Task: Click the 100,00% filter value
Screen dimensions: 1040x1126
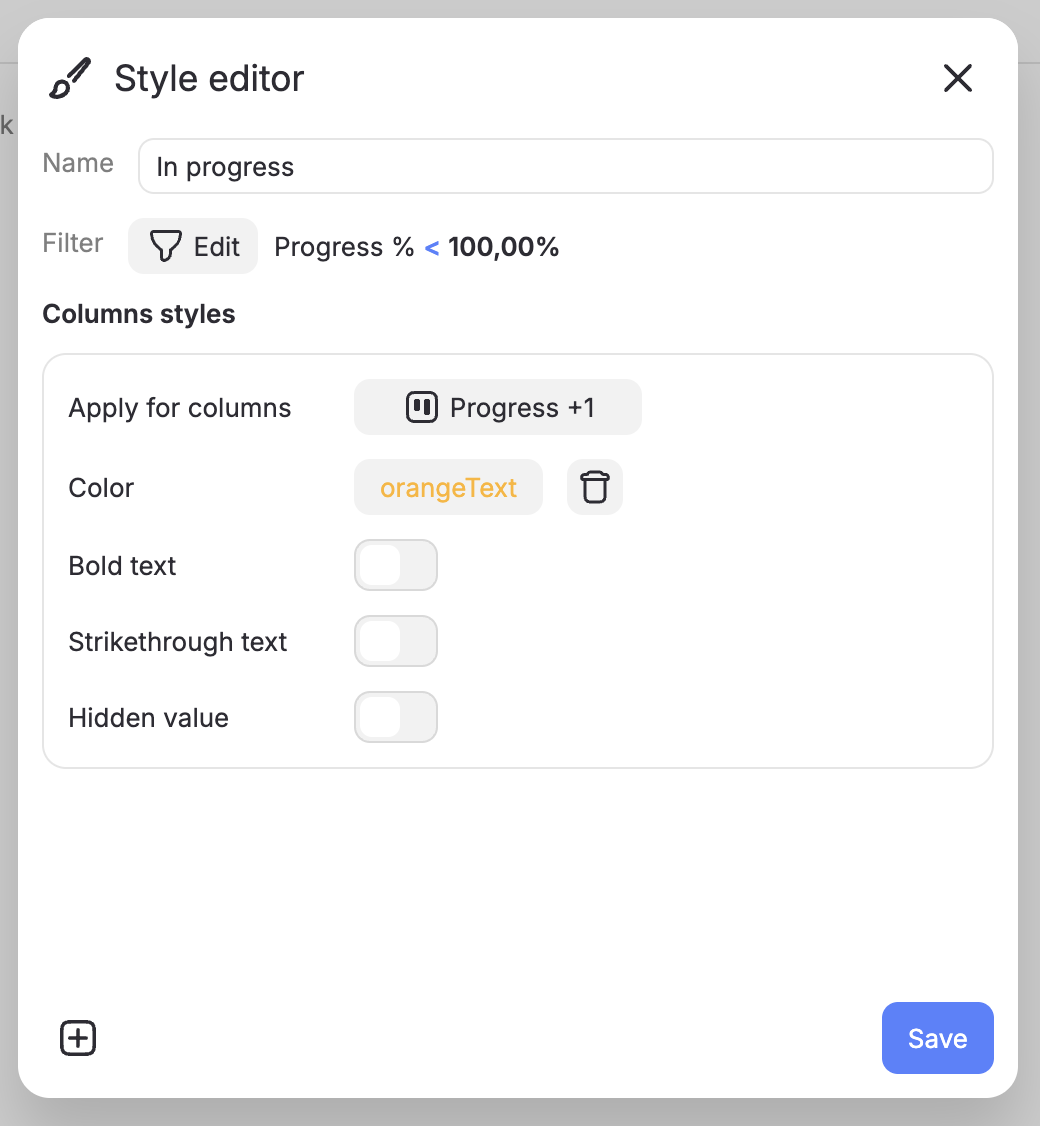Action: coord(503,247)
